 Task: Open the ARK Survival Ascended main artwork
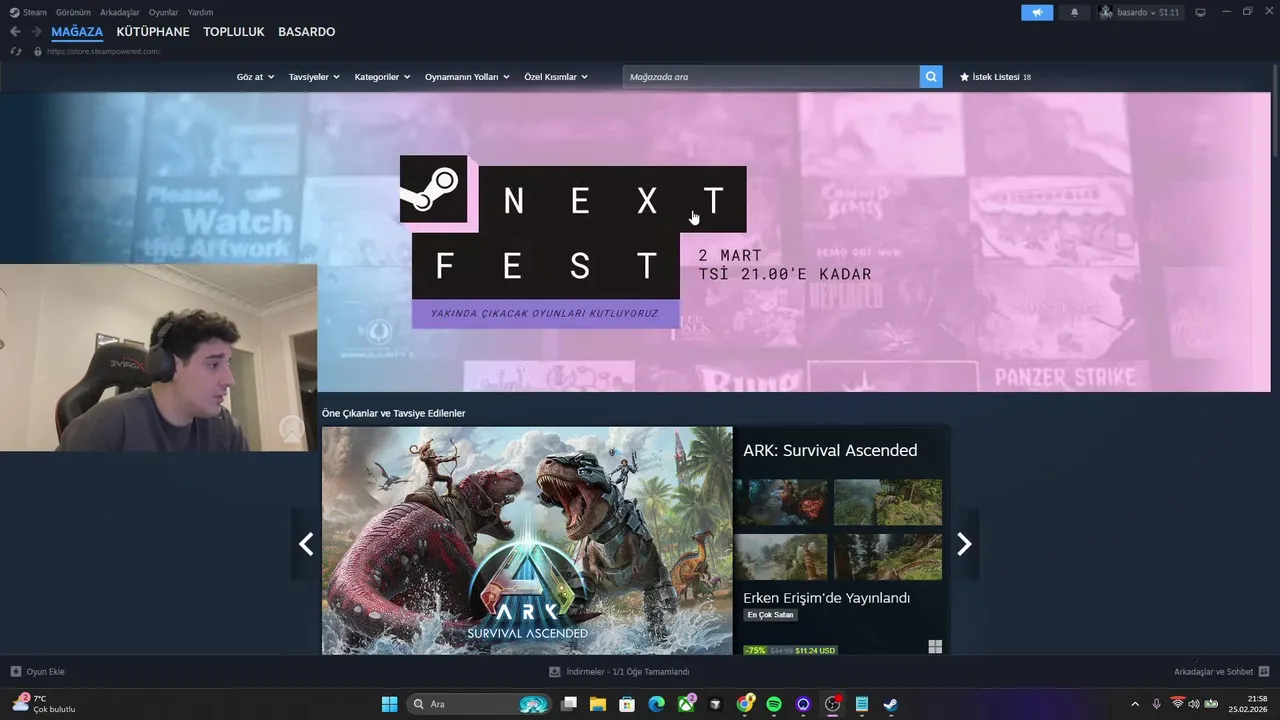point(527,541)
